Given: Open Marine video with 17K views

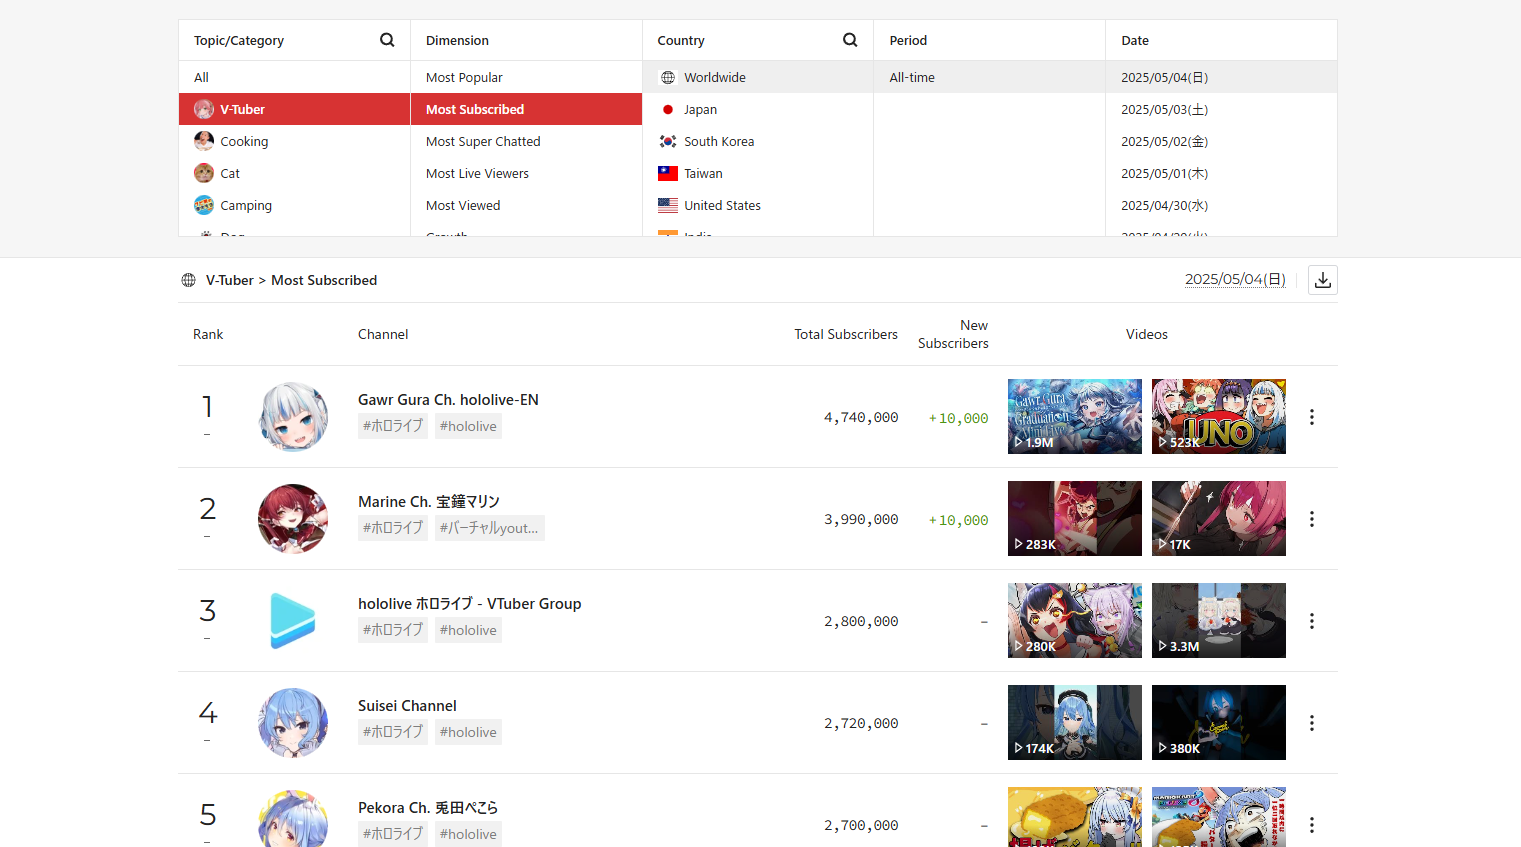Looking at the screenshot, I should pyautogui.click(x=1219, y=518).
